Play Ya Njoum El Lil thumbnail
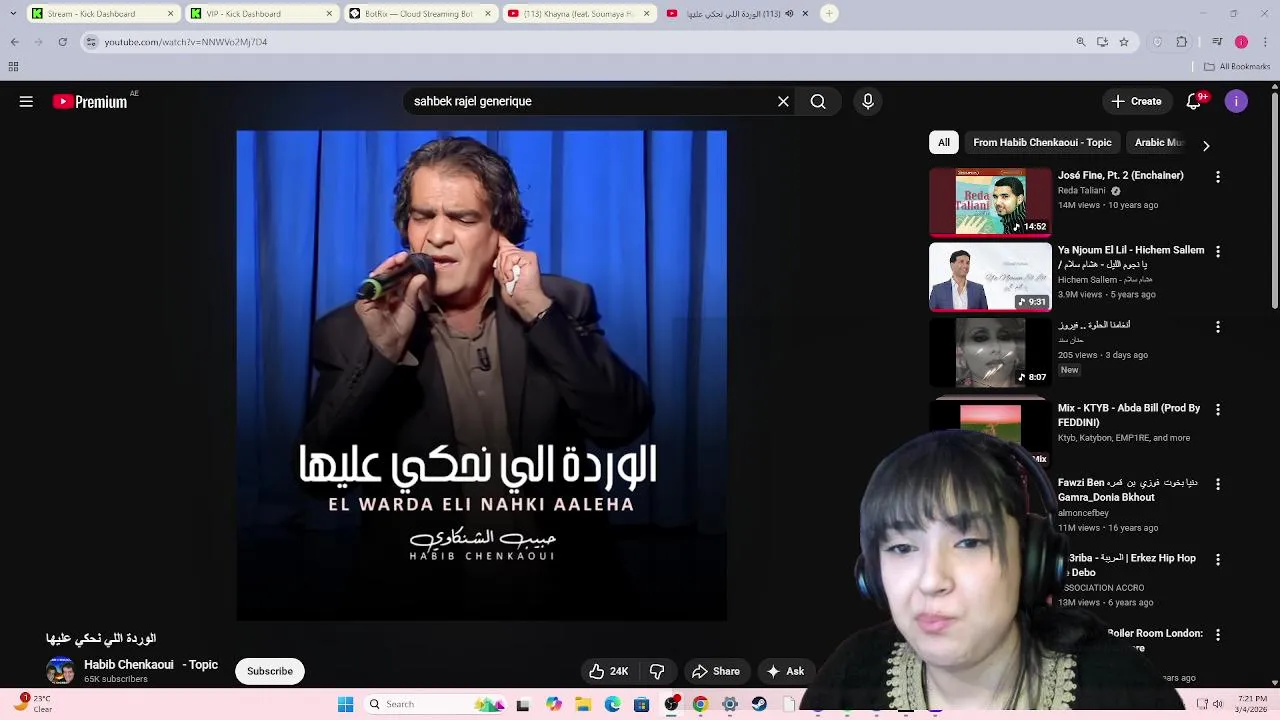Image resolution: width=1280 pixels, height=720 pixels. (x=990, y=277)
